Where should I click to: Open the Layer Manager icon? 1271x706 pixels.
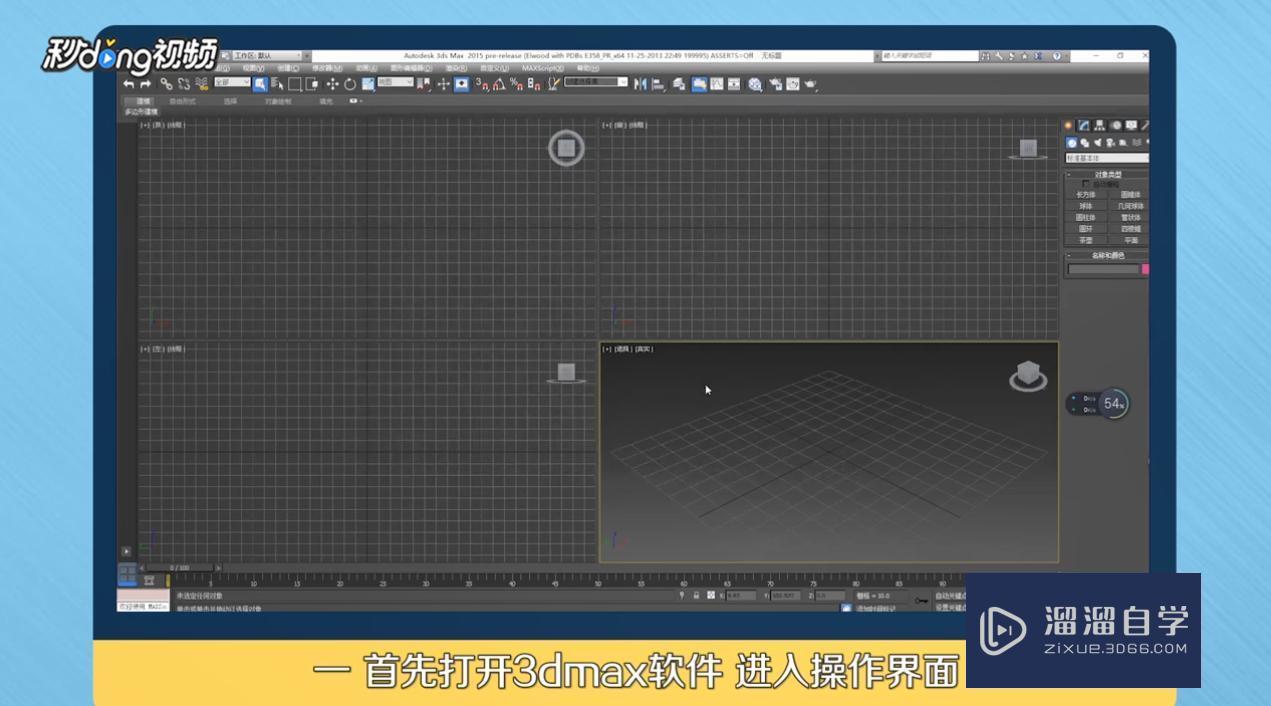[x=679, y=84]
